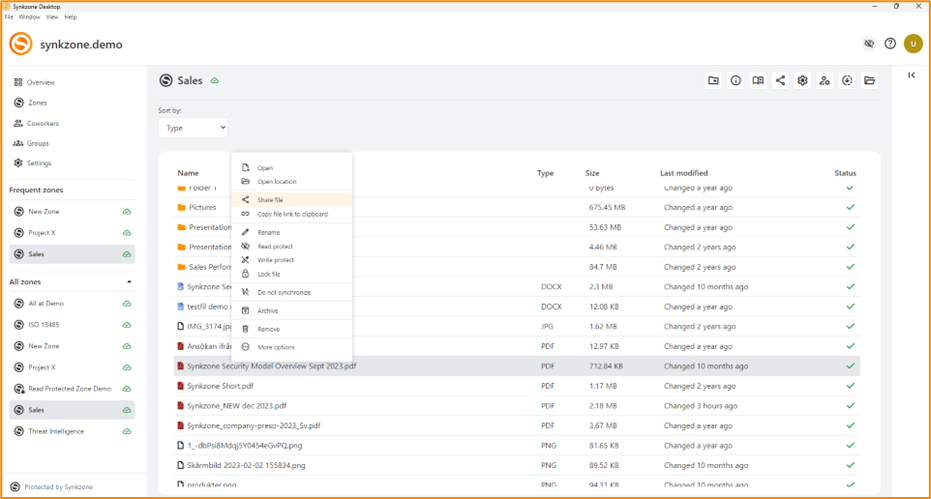Click the user avatar U button

point(913,44)
